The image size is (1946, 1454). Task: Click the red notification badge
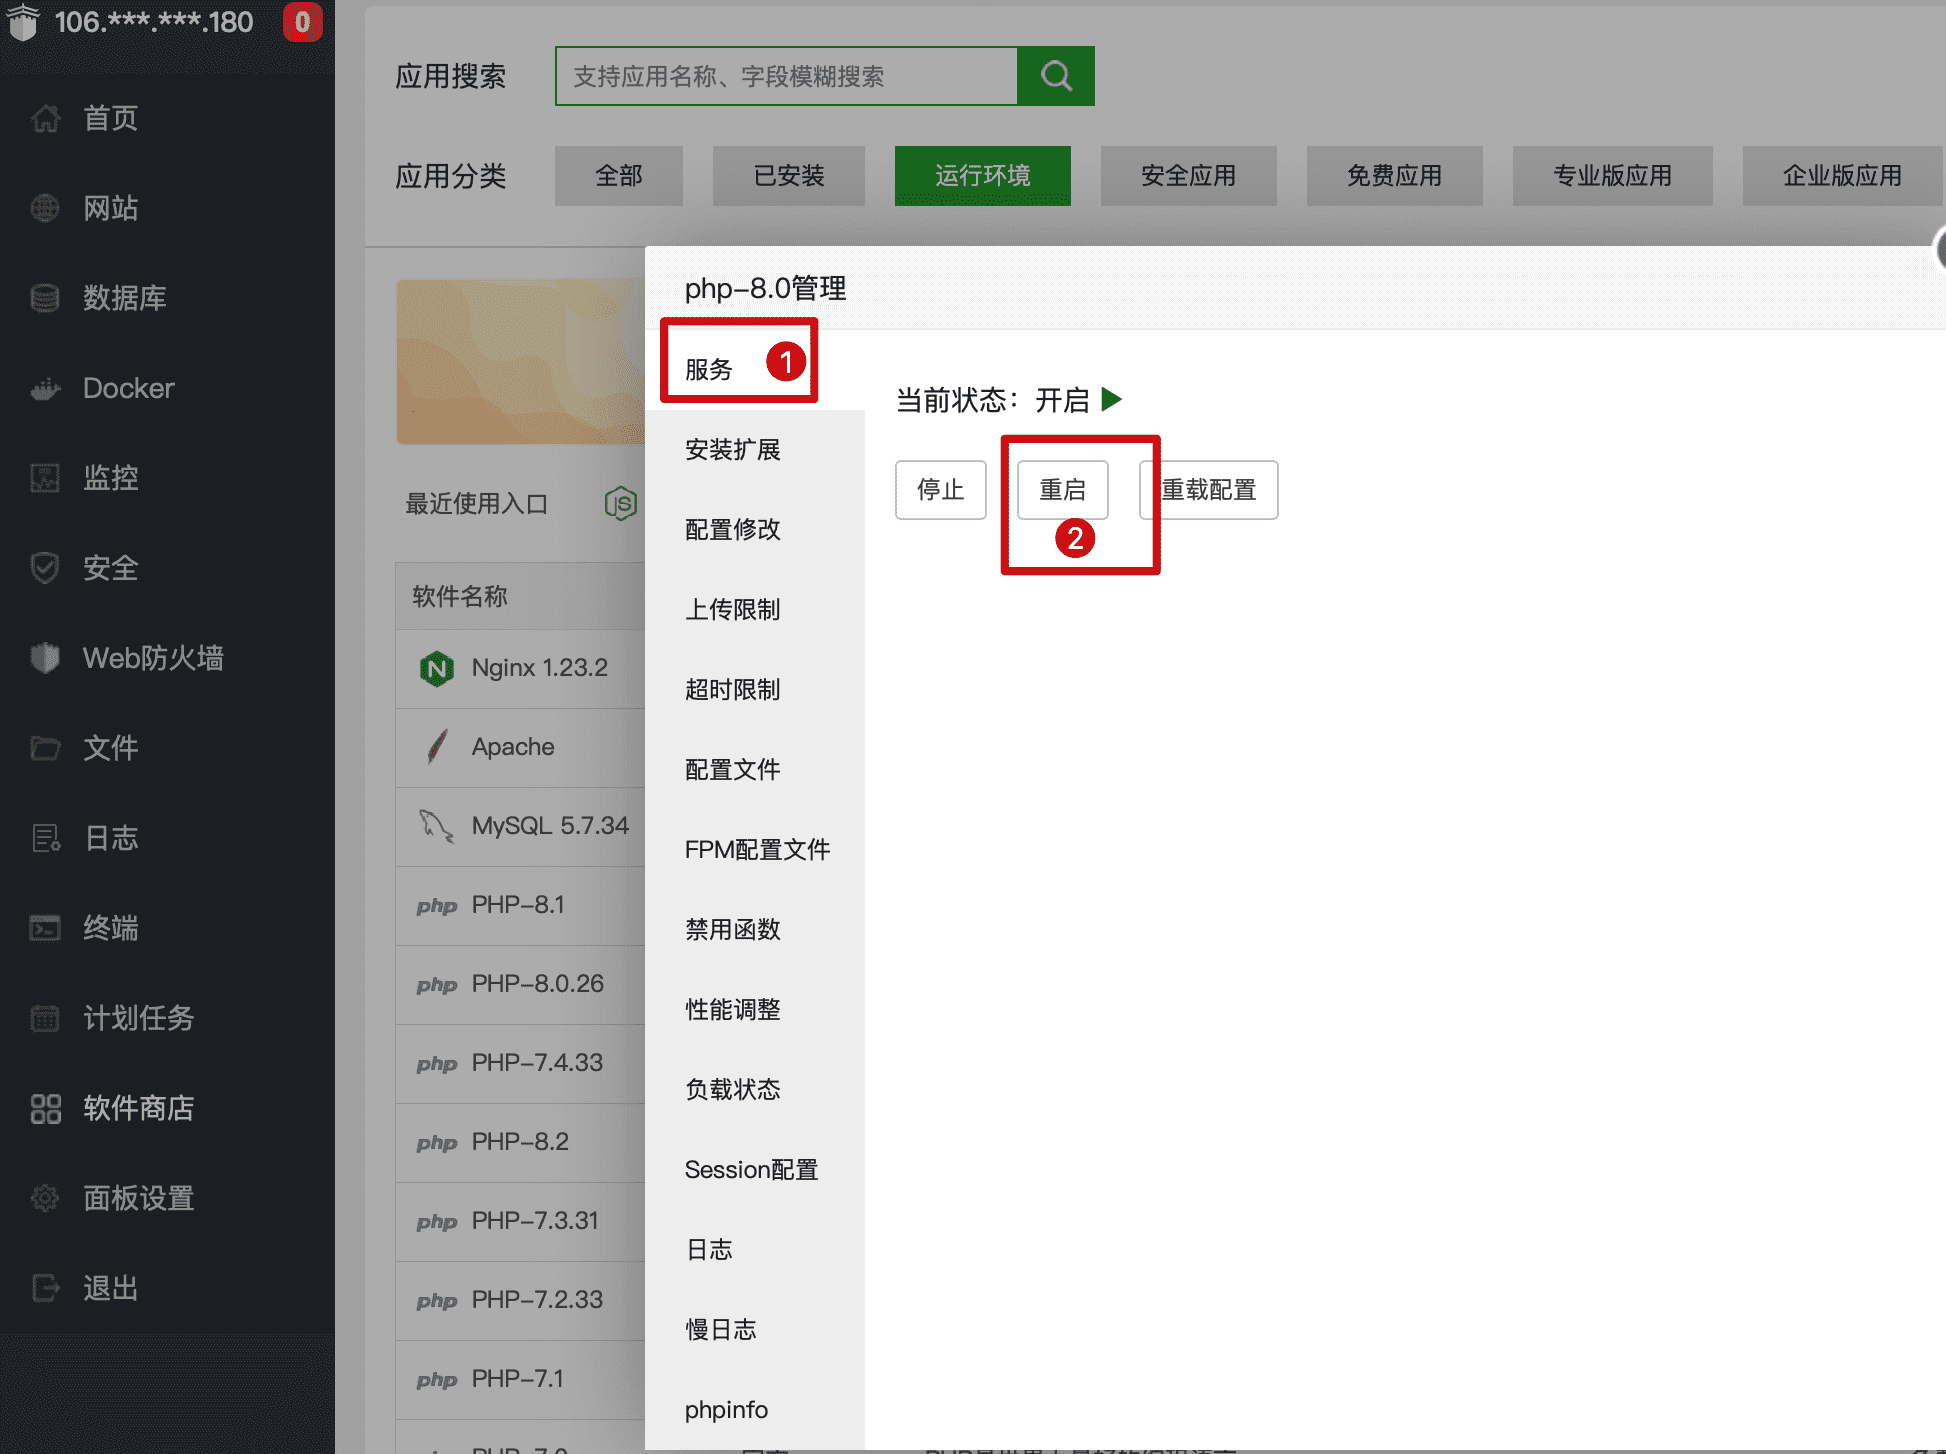[x=302, y=22]
